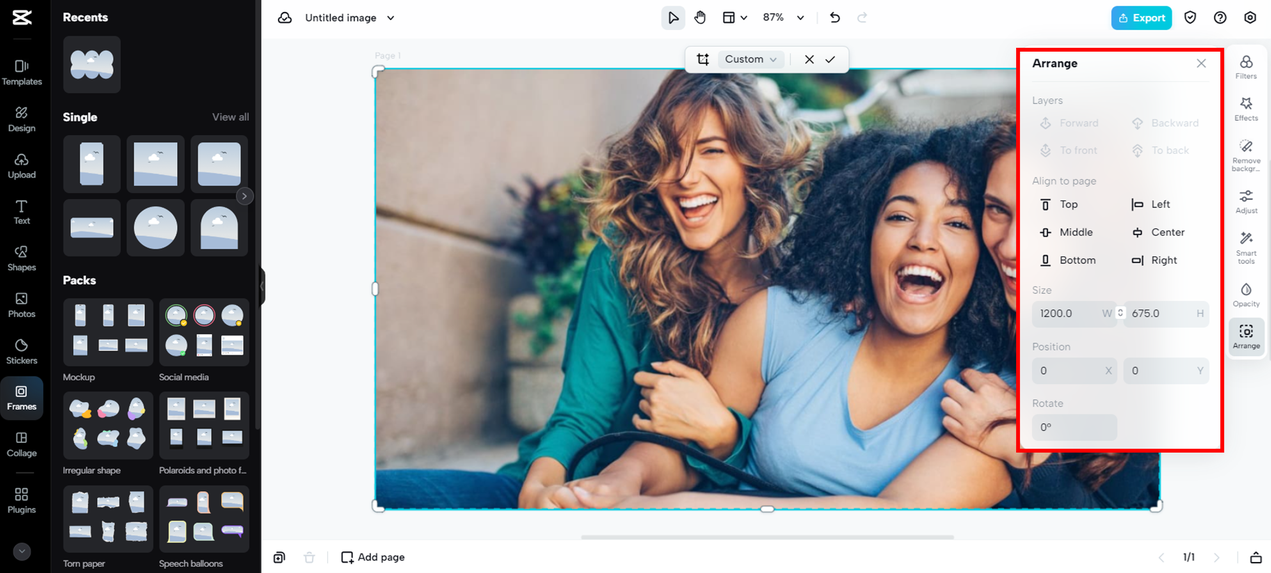Open the Effects tool
Viewport: 1271px width, 573px height.
click(x=1246, y=109)
